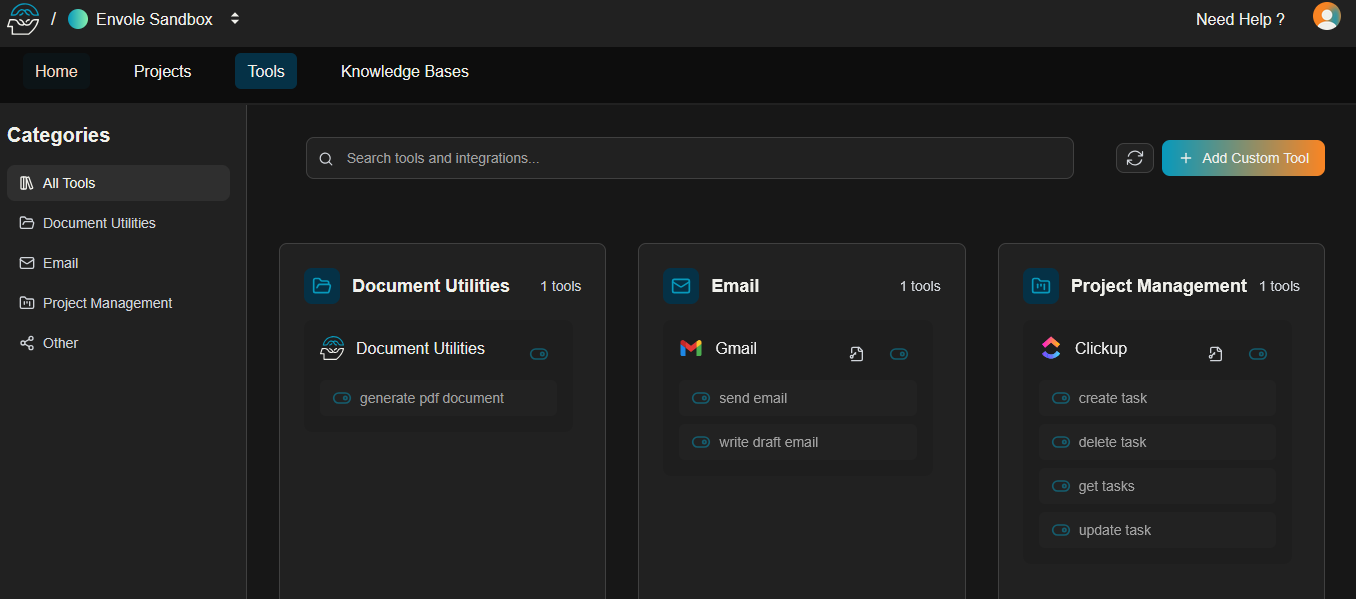Click the create task label
Image resolution: width=1356 pixels, height=599 pixels.
1113,398
